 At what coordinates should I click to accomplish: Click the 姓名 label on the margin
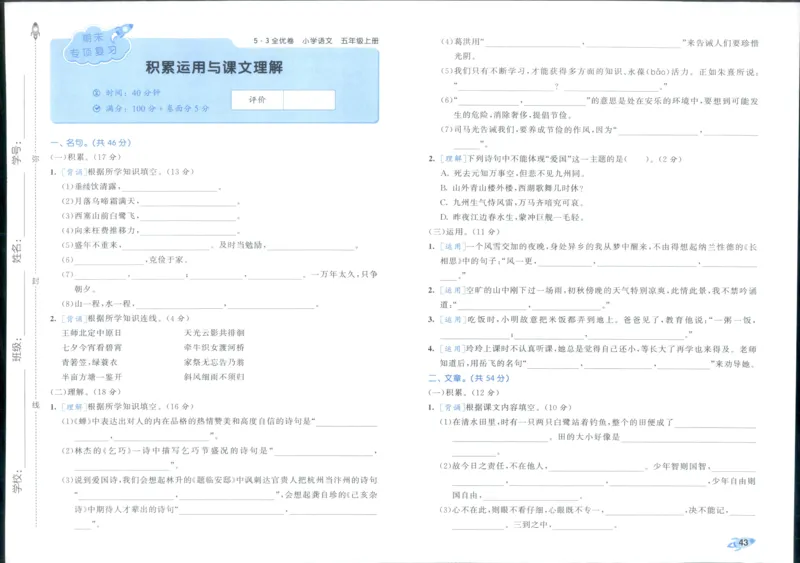pos(18,251)
